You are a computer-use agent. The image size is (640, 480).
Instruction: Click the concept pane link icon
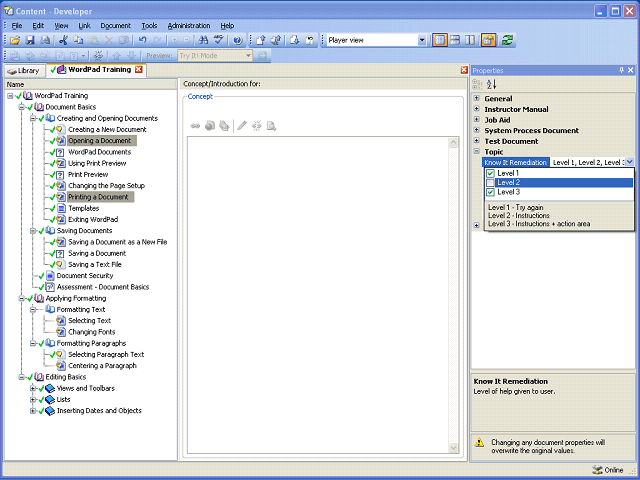pyautogui.click(x=195, y=126)
